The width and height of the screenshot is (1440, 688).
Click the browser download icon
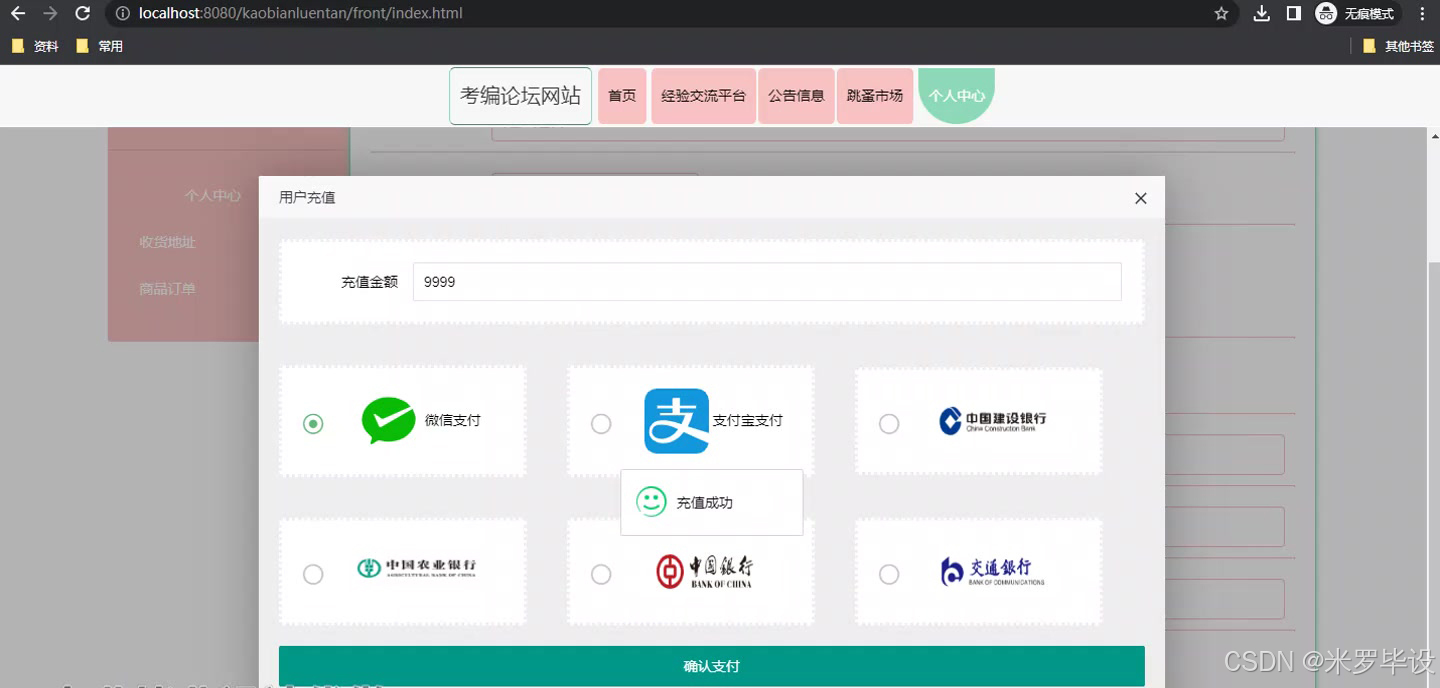pos(1262,14)
